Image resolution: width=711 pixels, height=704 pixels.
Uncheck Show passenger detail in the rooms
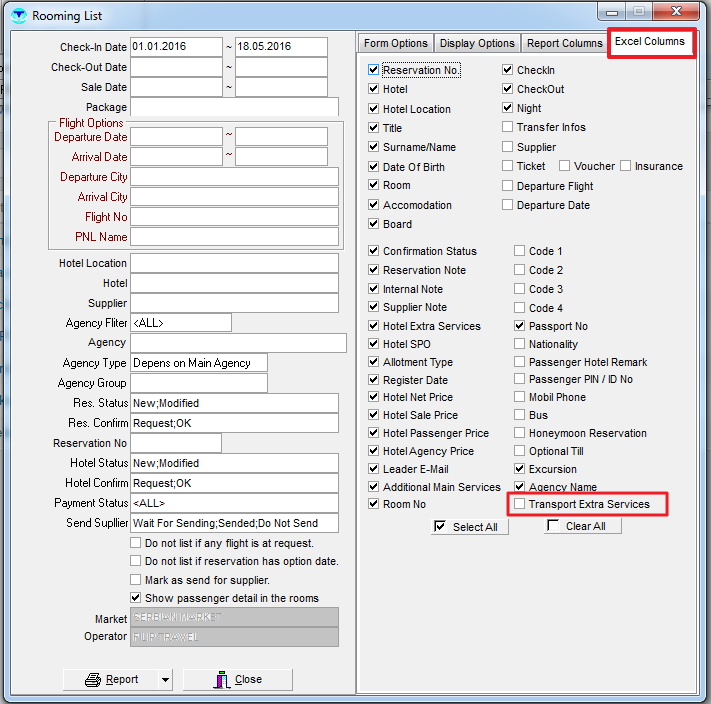pyautogui.click(x=136, y=598)
